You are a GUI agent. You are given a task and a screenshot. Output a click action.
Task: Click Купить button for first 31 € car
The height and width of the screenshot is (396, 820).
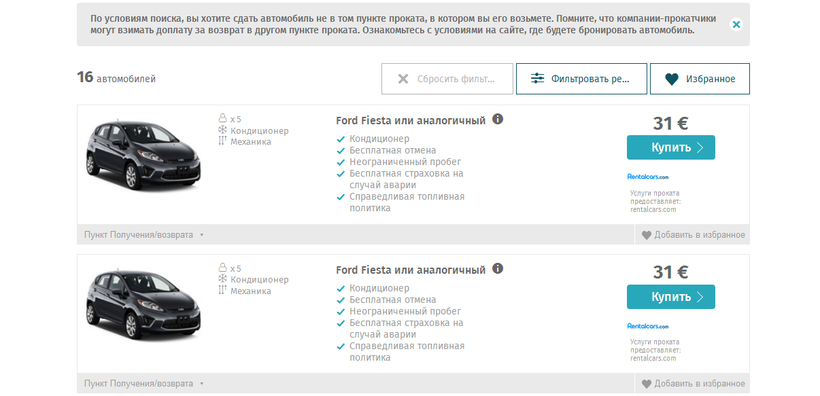(x=671, y=148)
